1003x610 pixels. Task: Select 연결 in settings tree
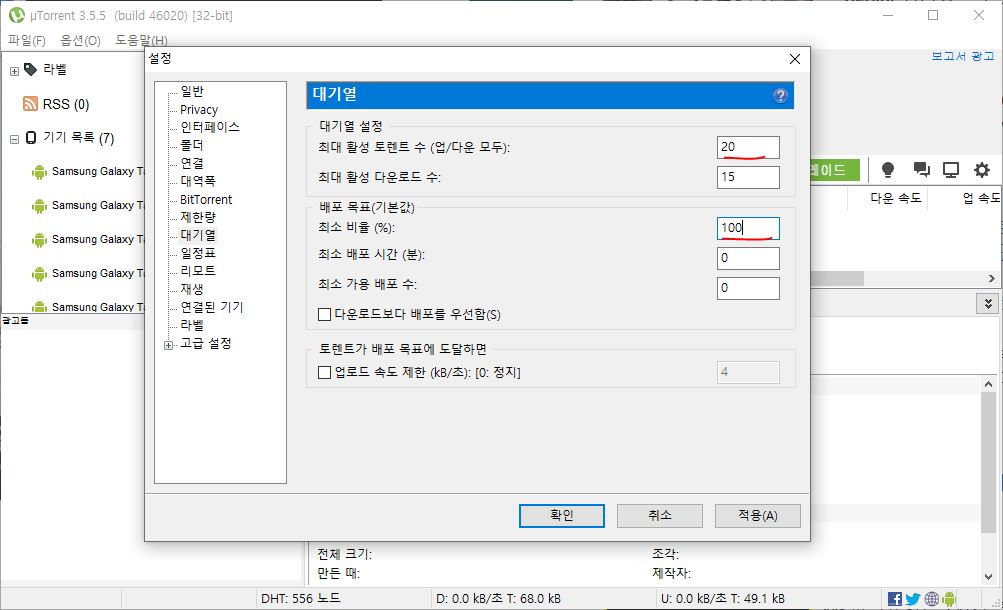(192, 163)
